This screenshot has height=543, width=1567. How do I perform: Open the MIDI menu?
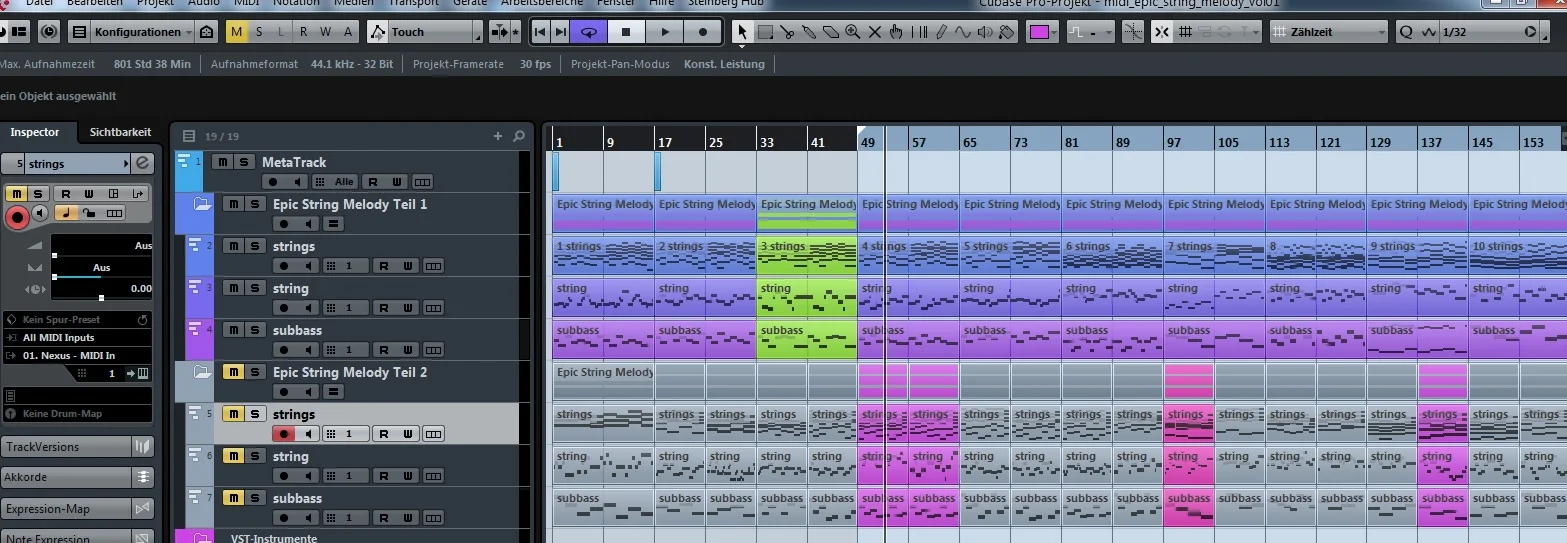pyautogui.click(x=246, y=3)
